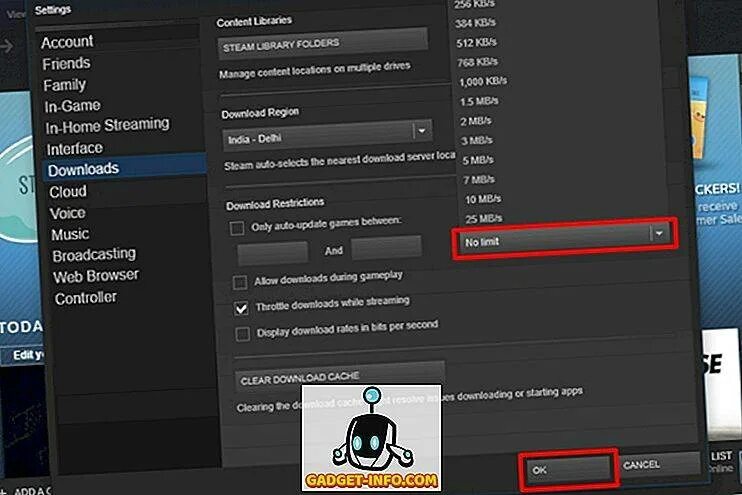Click the auto-update start time field
The height and width of the screenshot is (495, 742).
click(x=273, y=253)
